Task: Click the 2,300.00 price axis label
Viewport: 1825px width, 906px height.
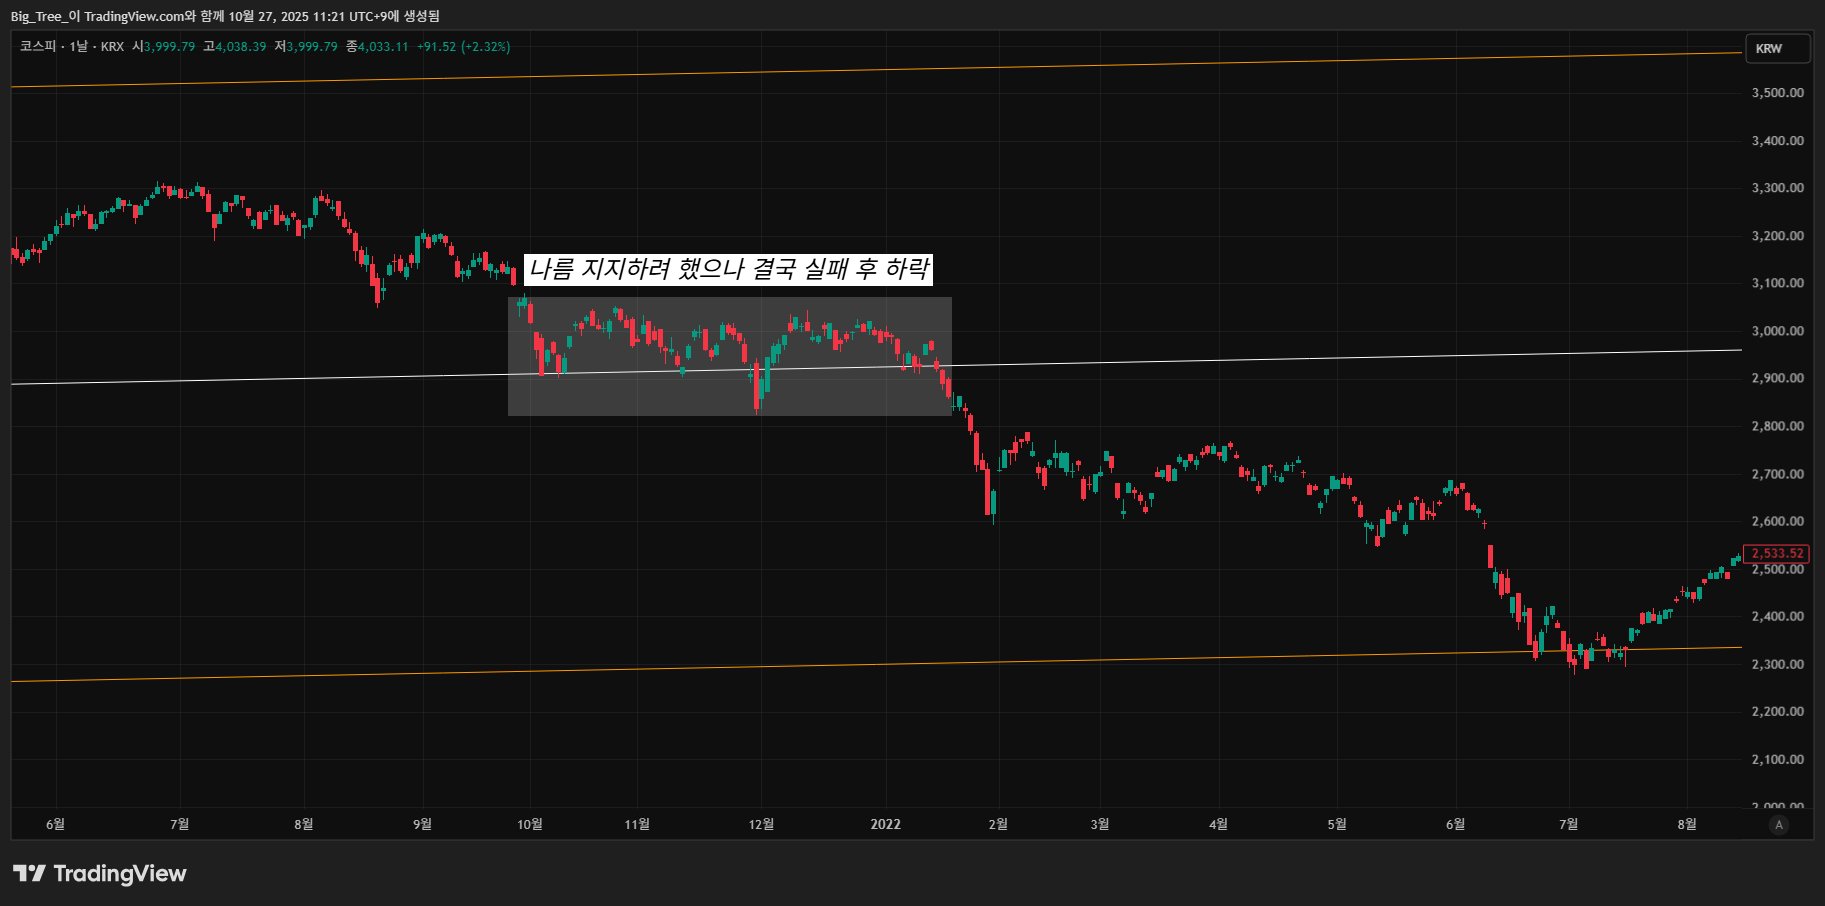Action: tap(1778, 664)
